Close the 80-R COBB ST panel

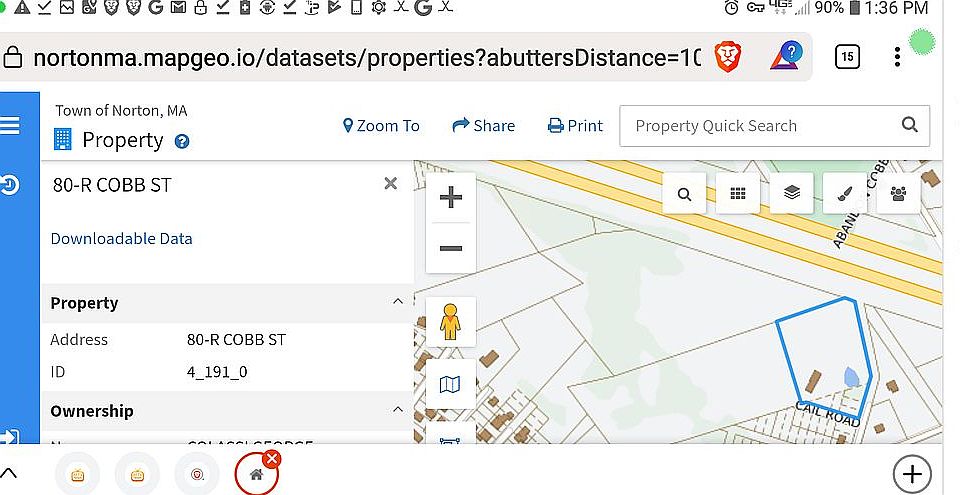(x=391, y=183)
